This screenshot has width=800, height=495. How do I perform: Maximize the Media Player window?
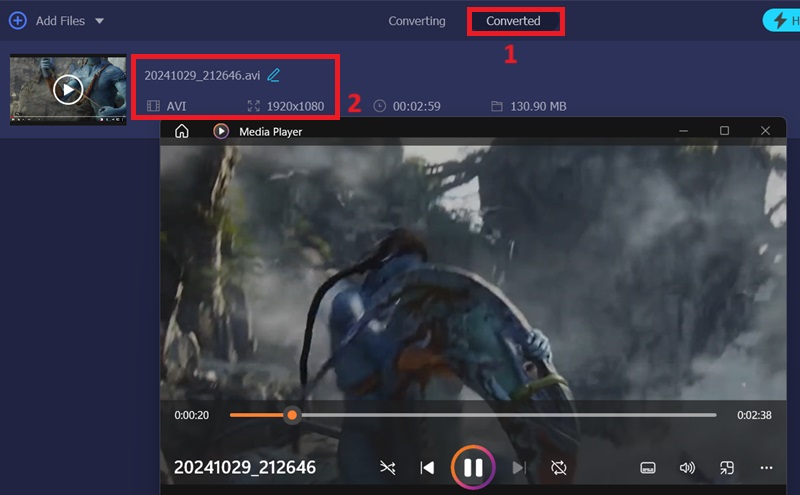[x=724, y=131]
